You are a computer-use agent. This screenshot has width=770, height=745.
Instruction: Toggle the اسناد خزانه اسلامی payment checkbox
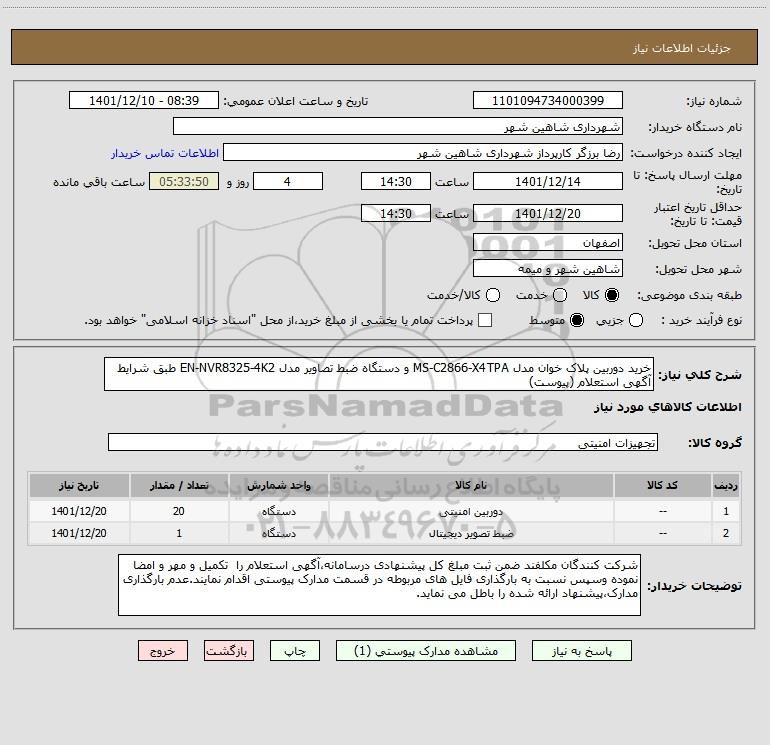(485, 320)
